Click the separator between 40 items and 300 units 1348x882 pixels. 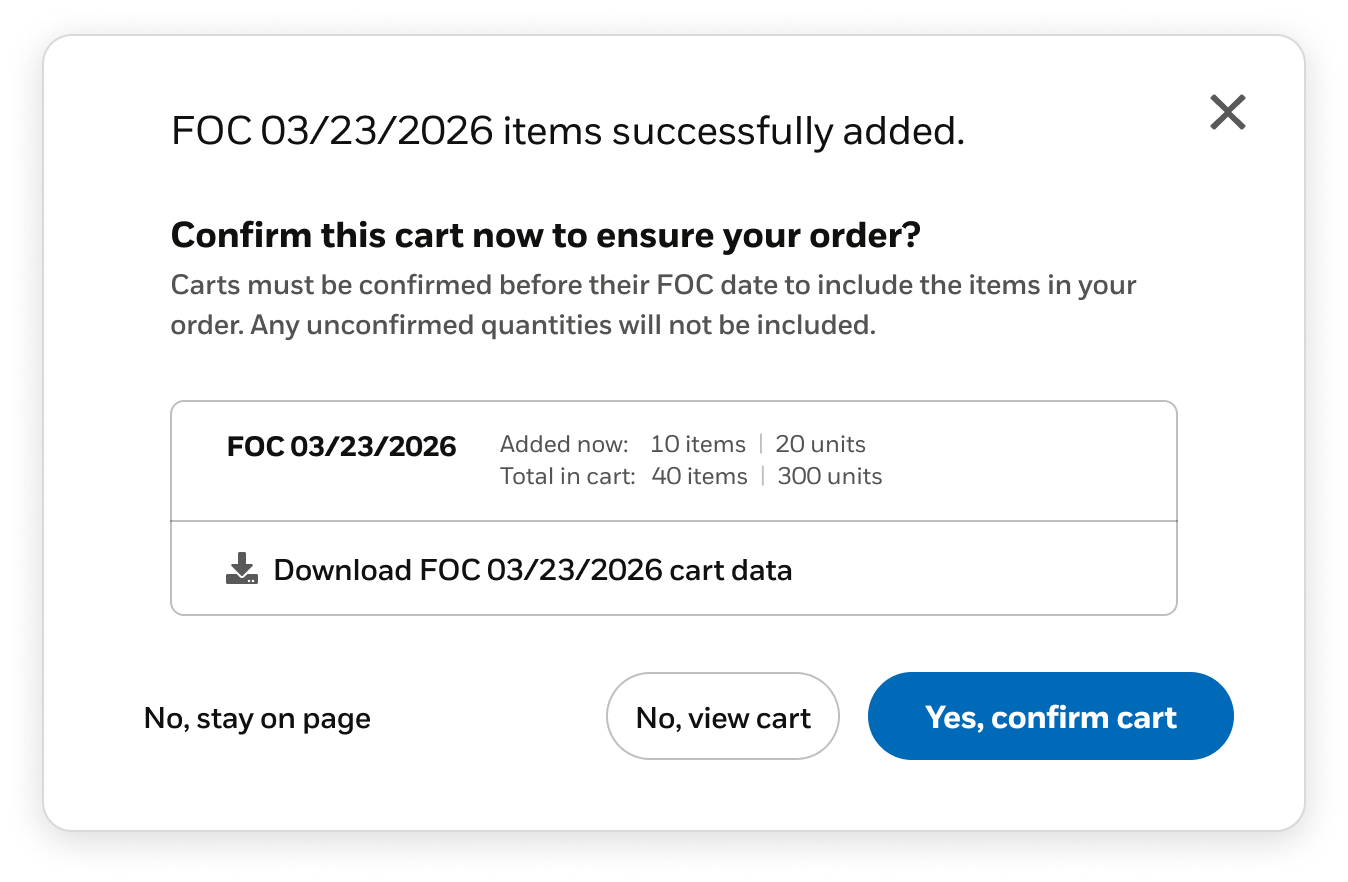[762, 476]
